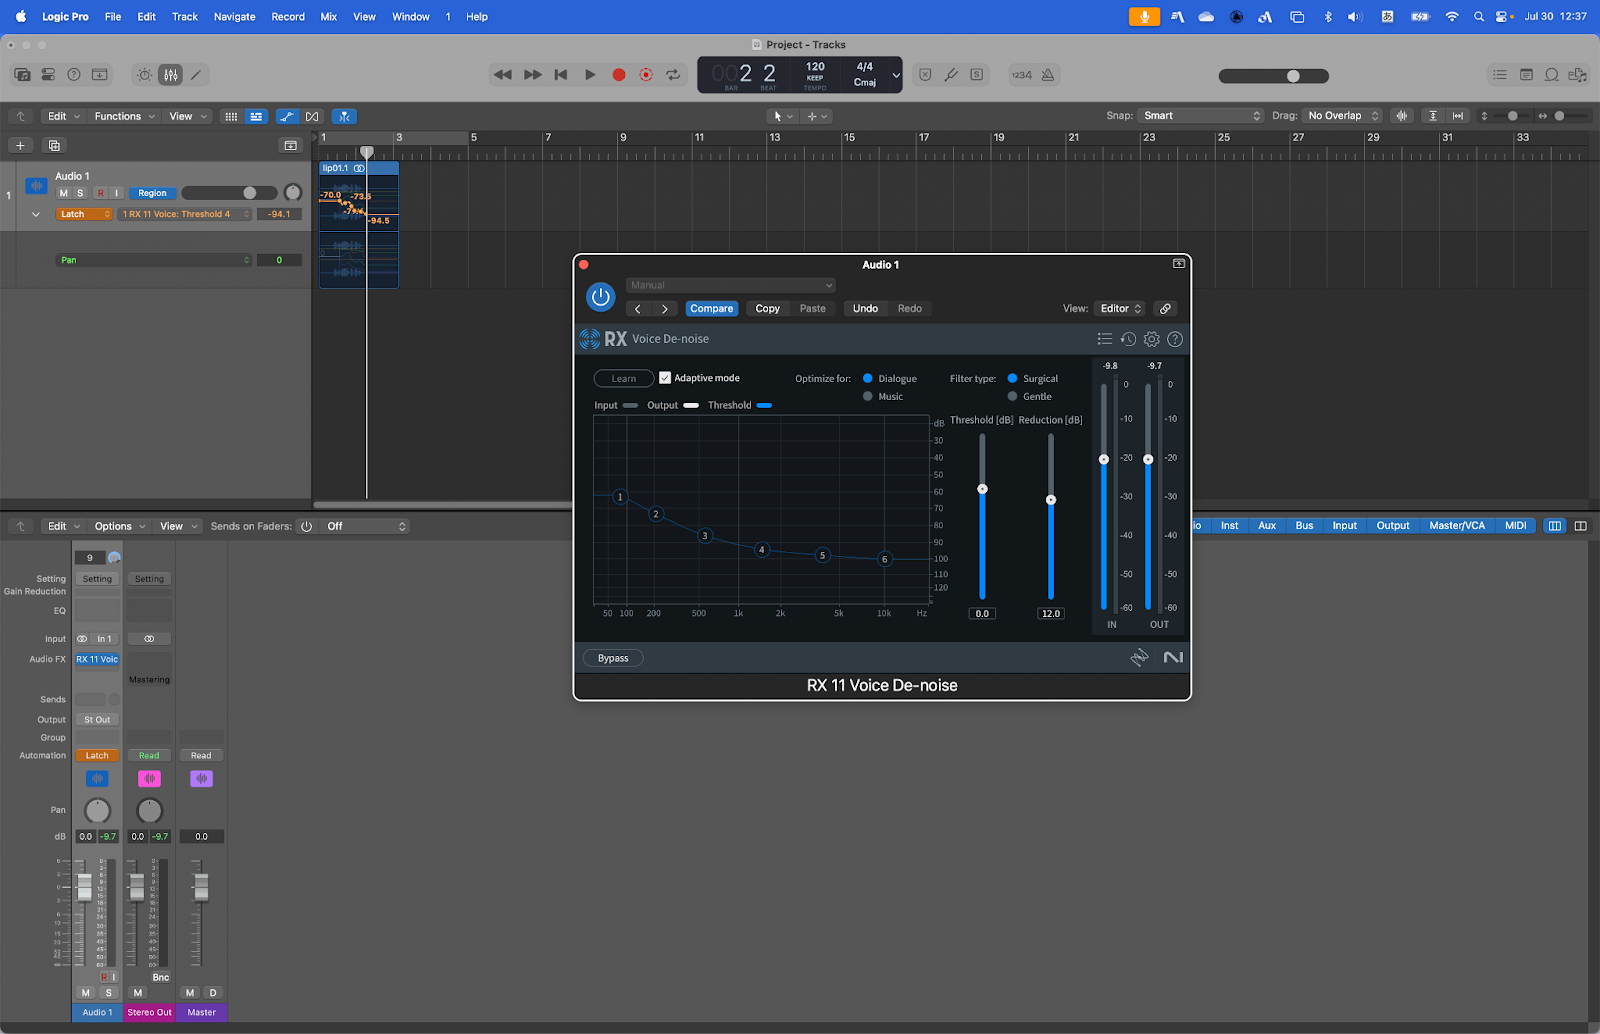
Task: Open the Mixer using the toolbar icon
Action: point(171,75)
